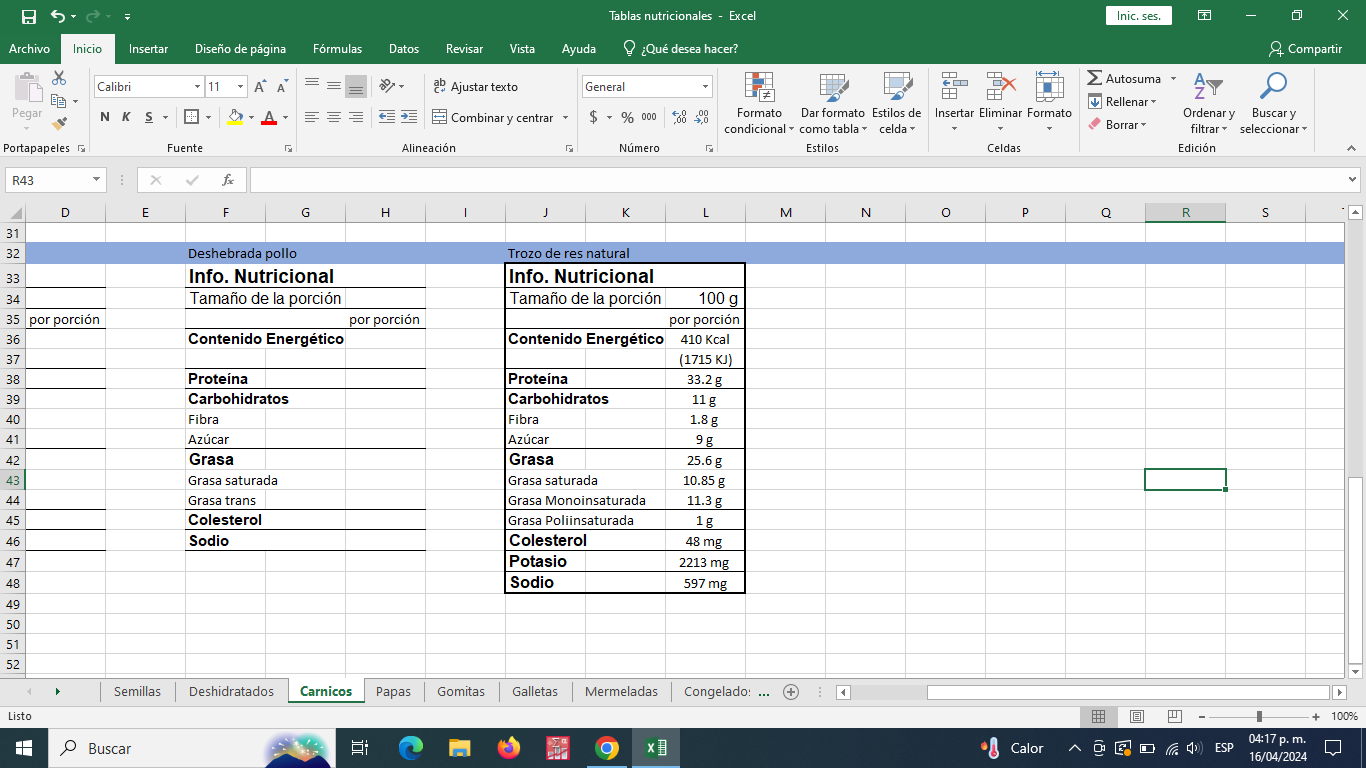Click the Format Painter brush icon
The height and width of the screenshot is (768, 1366).
59,124
